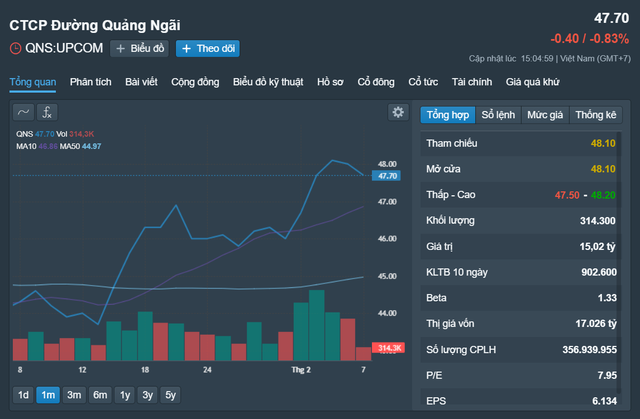Open chart settings gear icon
This screenshot has height=419, width=640.
398,113
